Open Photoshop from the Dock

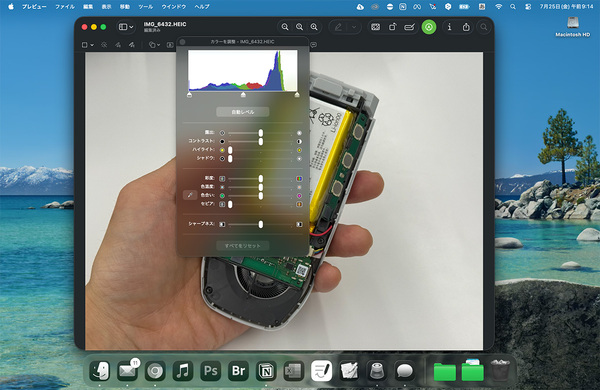[x=211, y=371]
